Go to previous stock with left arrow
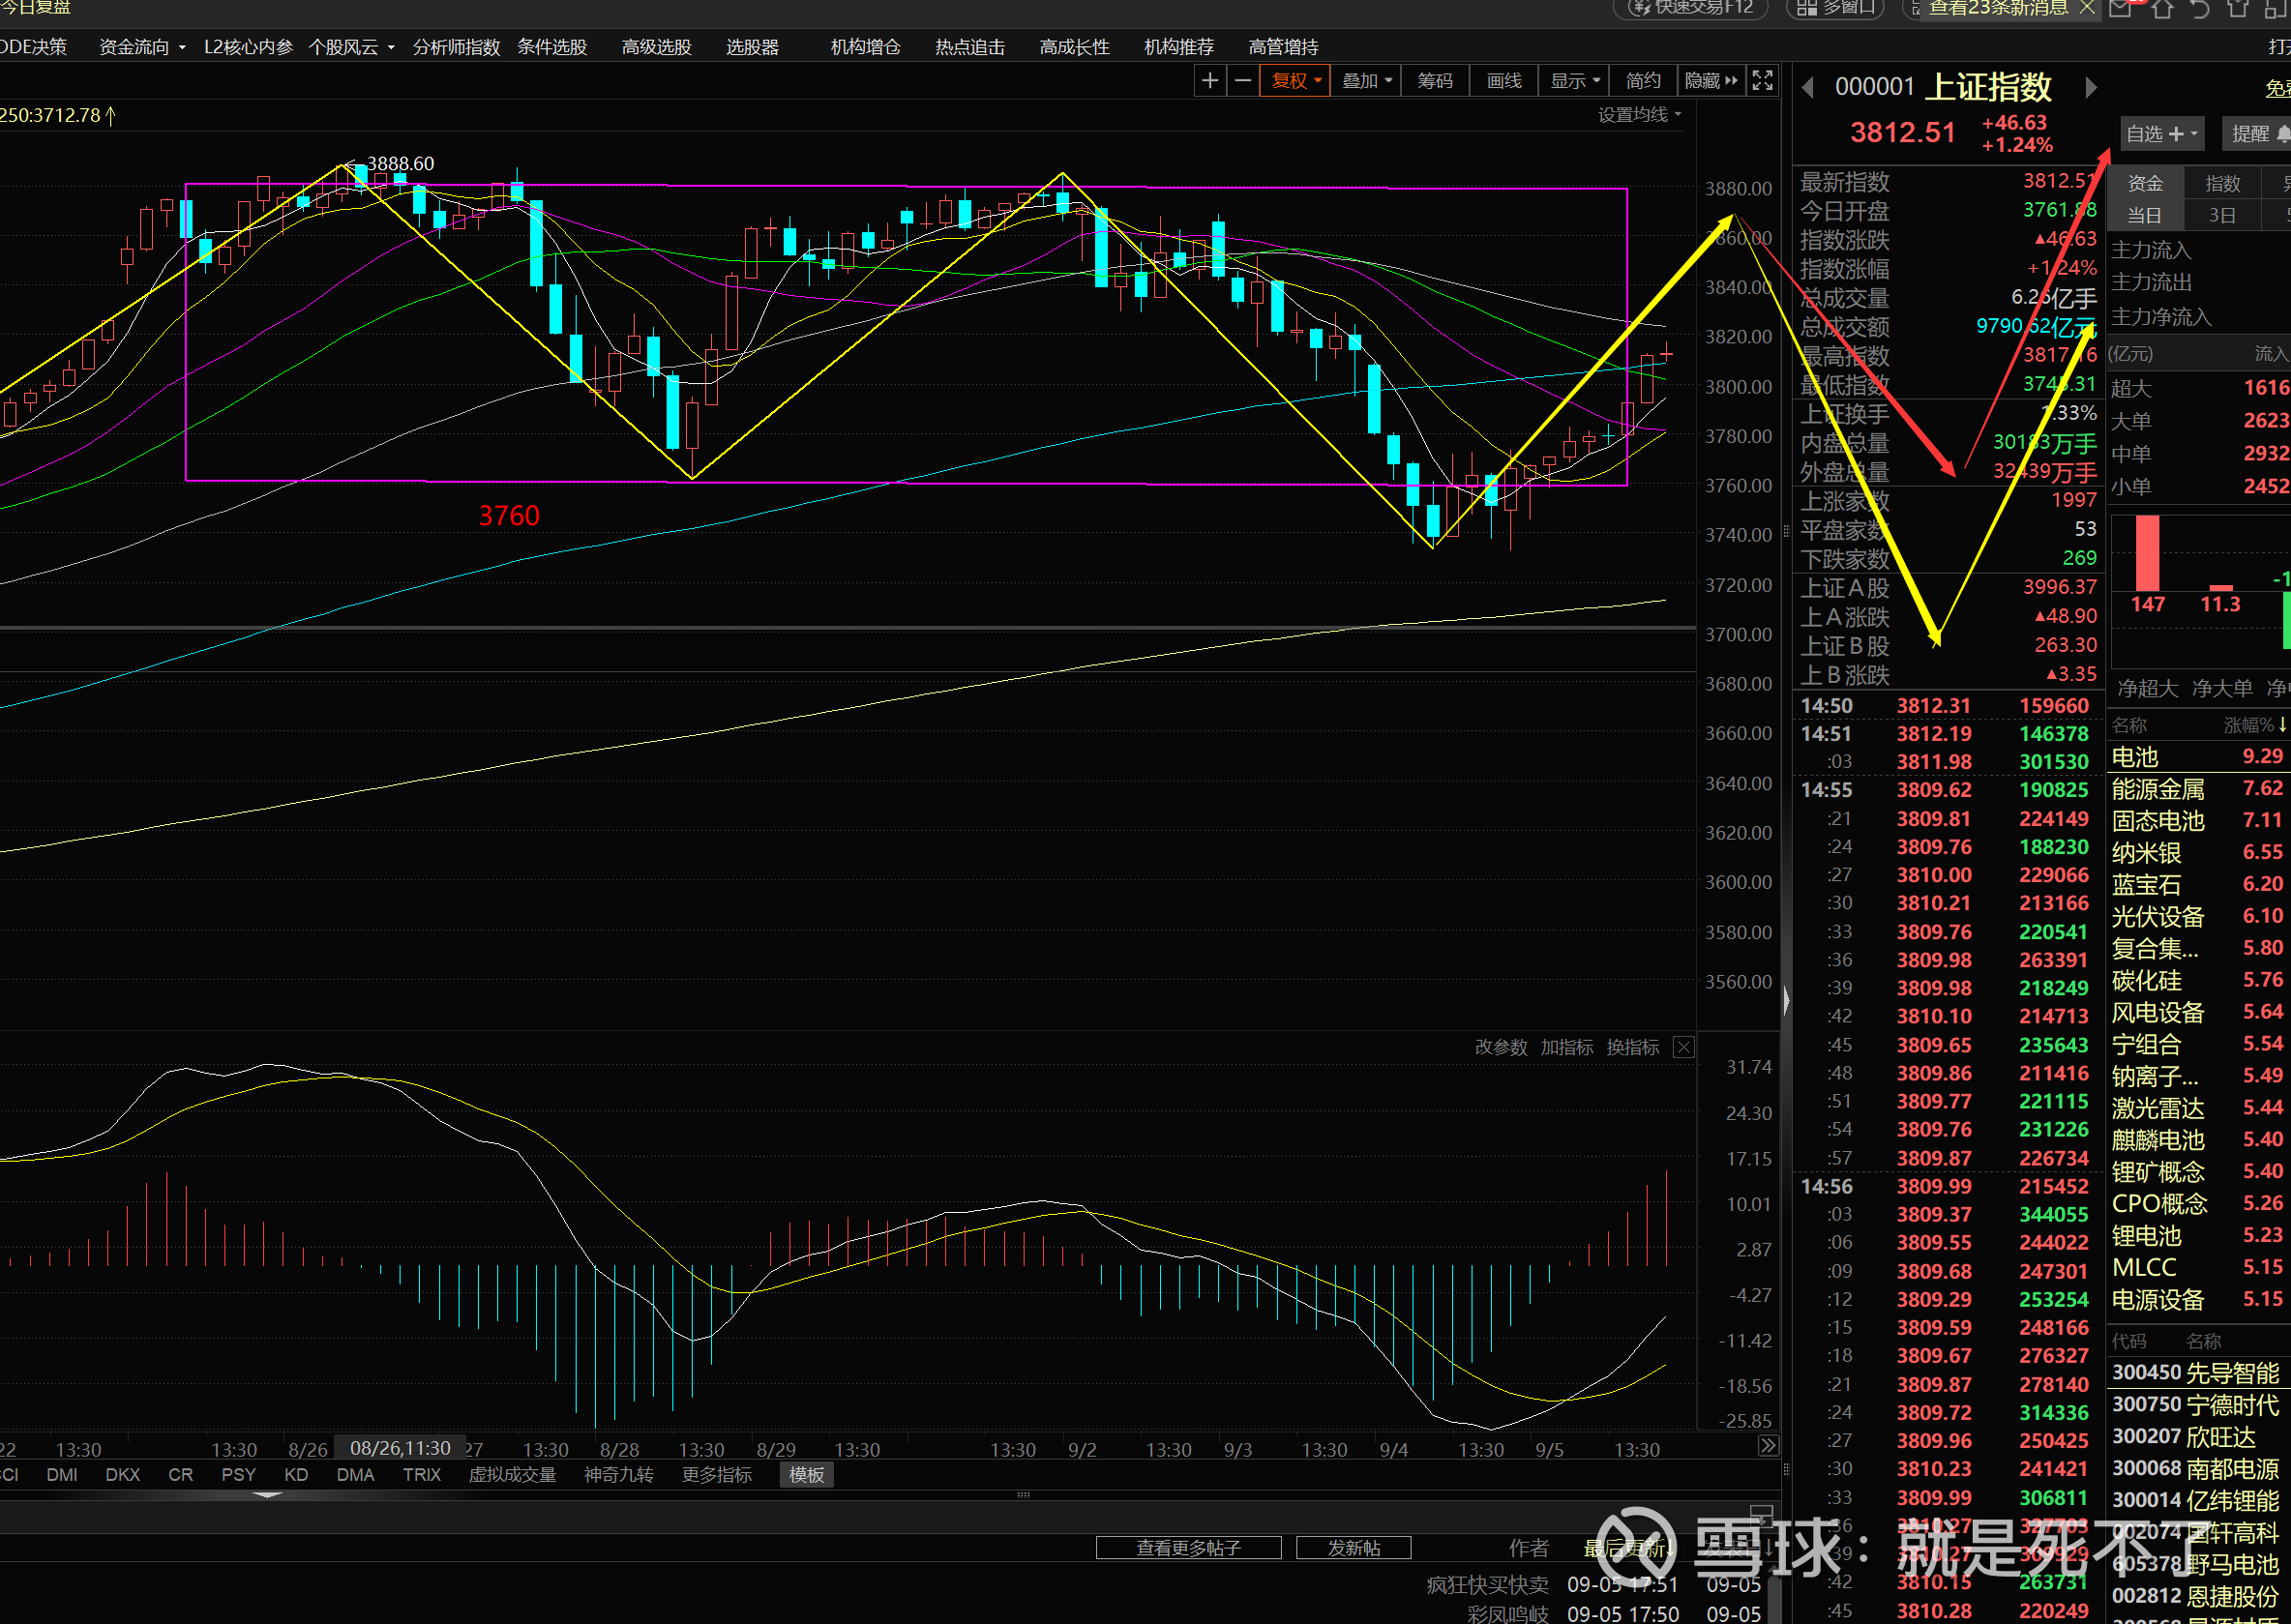This screenshot has width=2291, height=1624. (x=1808, y=88)
